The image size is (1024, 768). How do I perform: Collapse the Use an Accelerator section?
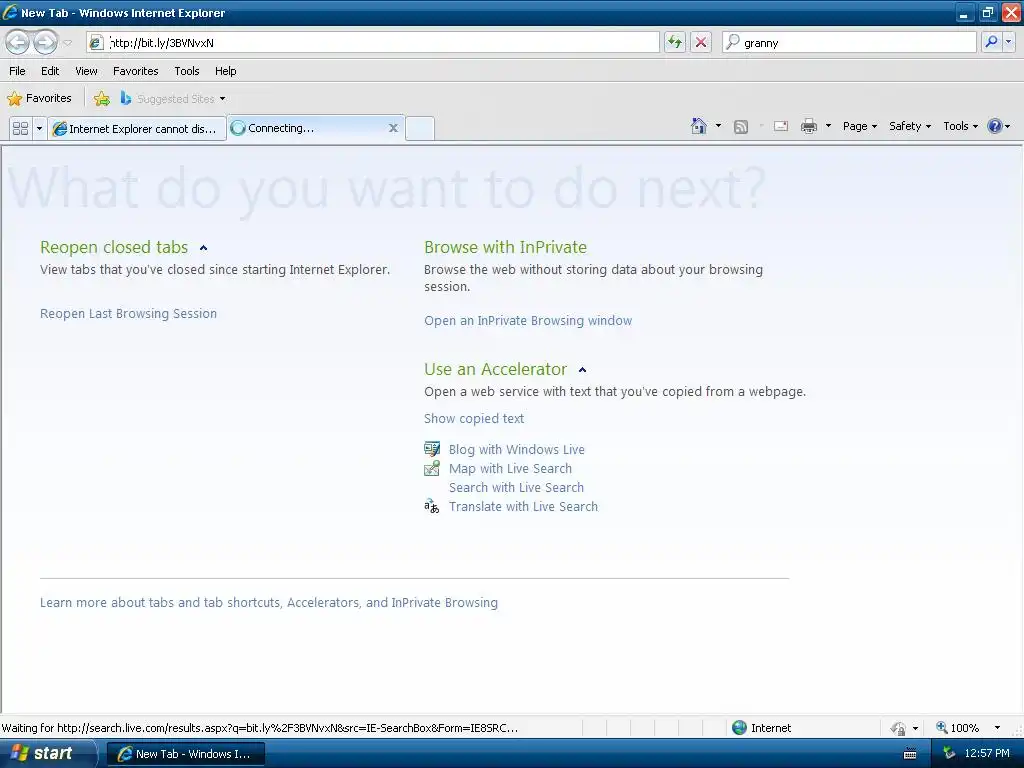pyautogui.click(x=583, y=370)
